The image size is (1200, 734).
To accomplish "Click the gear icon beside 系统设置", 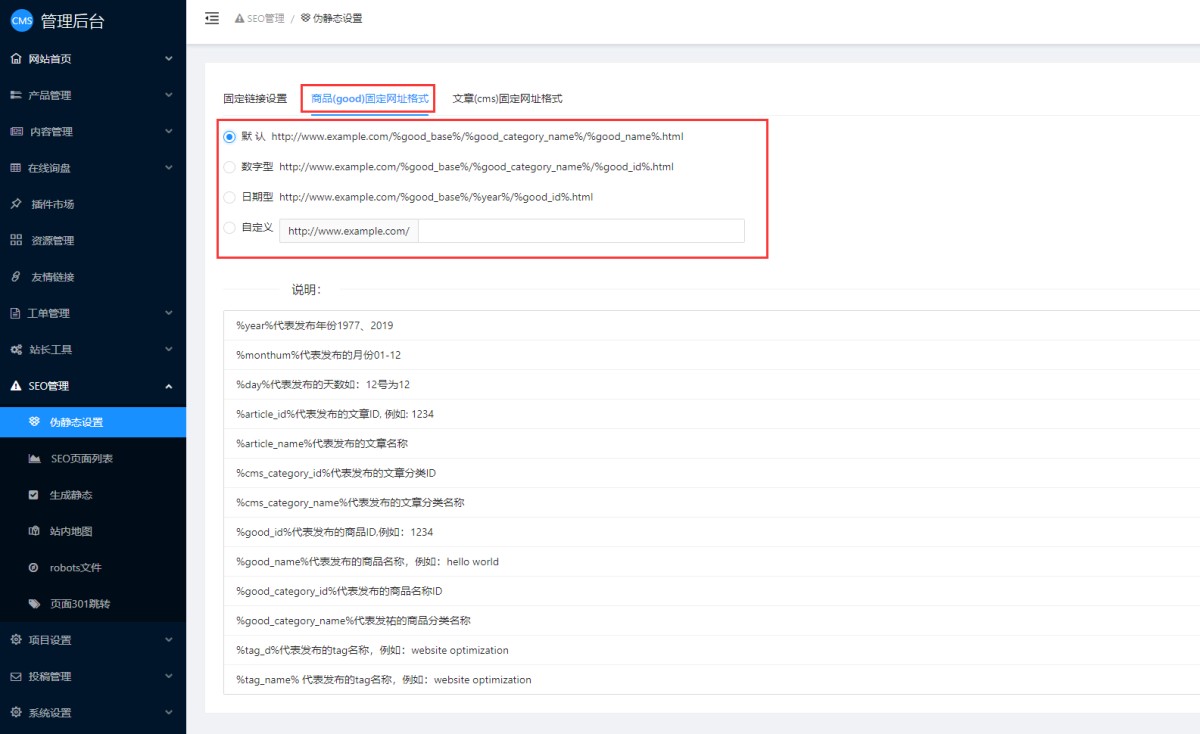I will 16,713.
